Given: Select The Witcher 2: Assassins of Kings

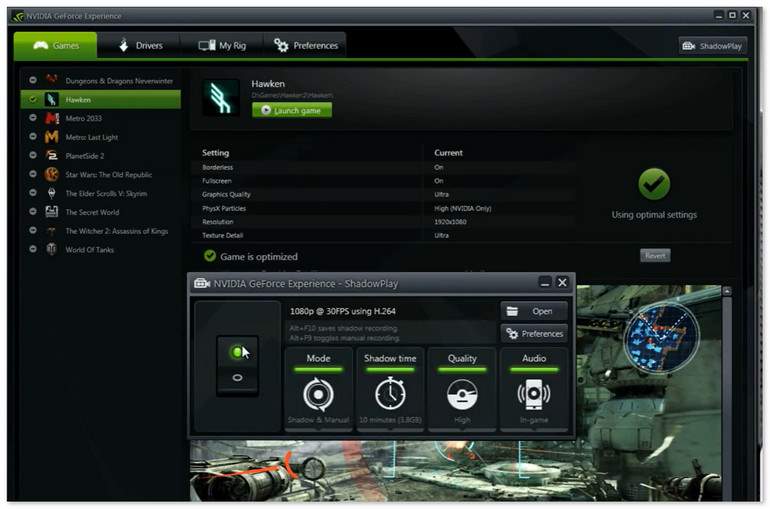Looking at the screenshot, I should pyautogui.click(x=101, y=231).
